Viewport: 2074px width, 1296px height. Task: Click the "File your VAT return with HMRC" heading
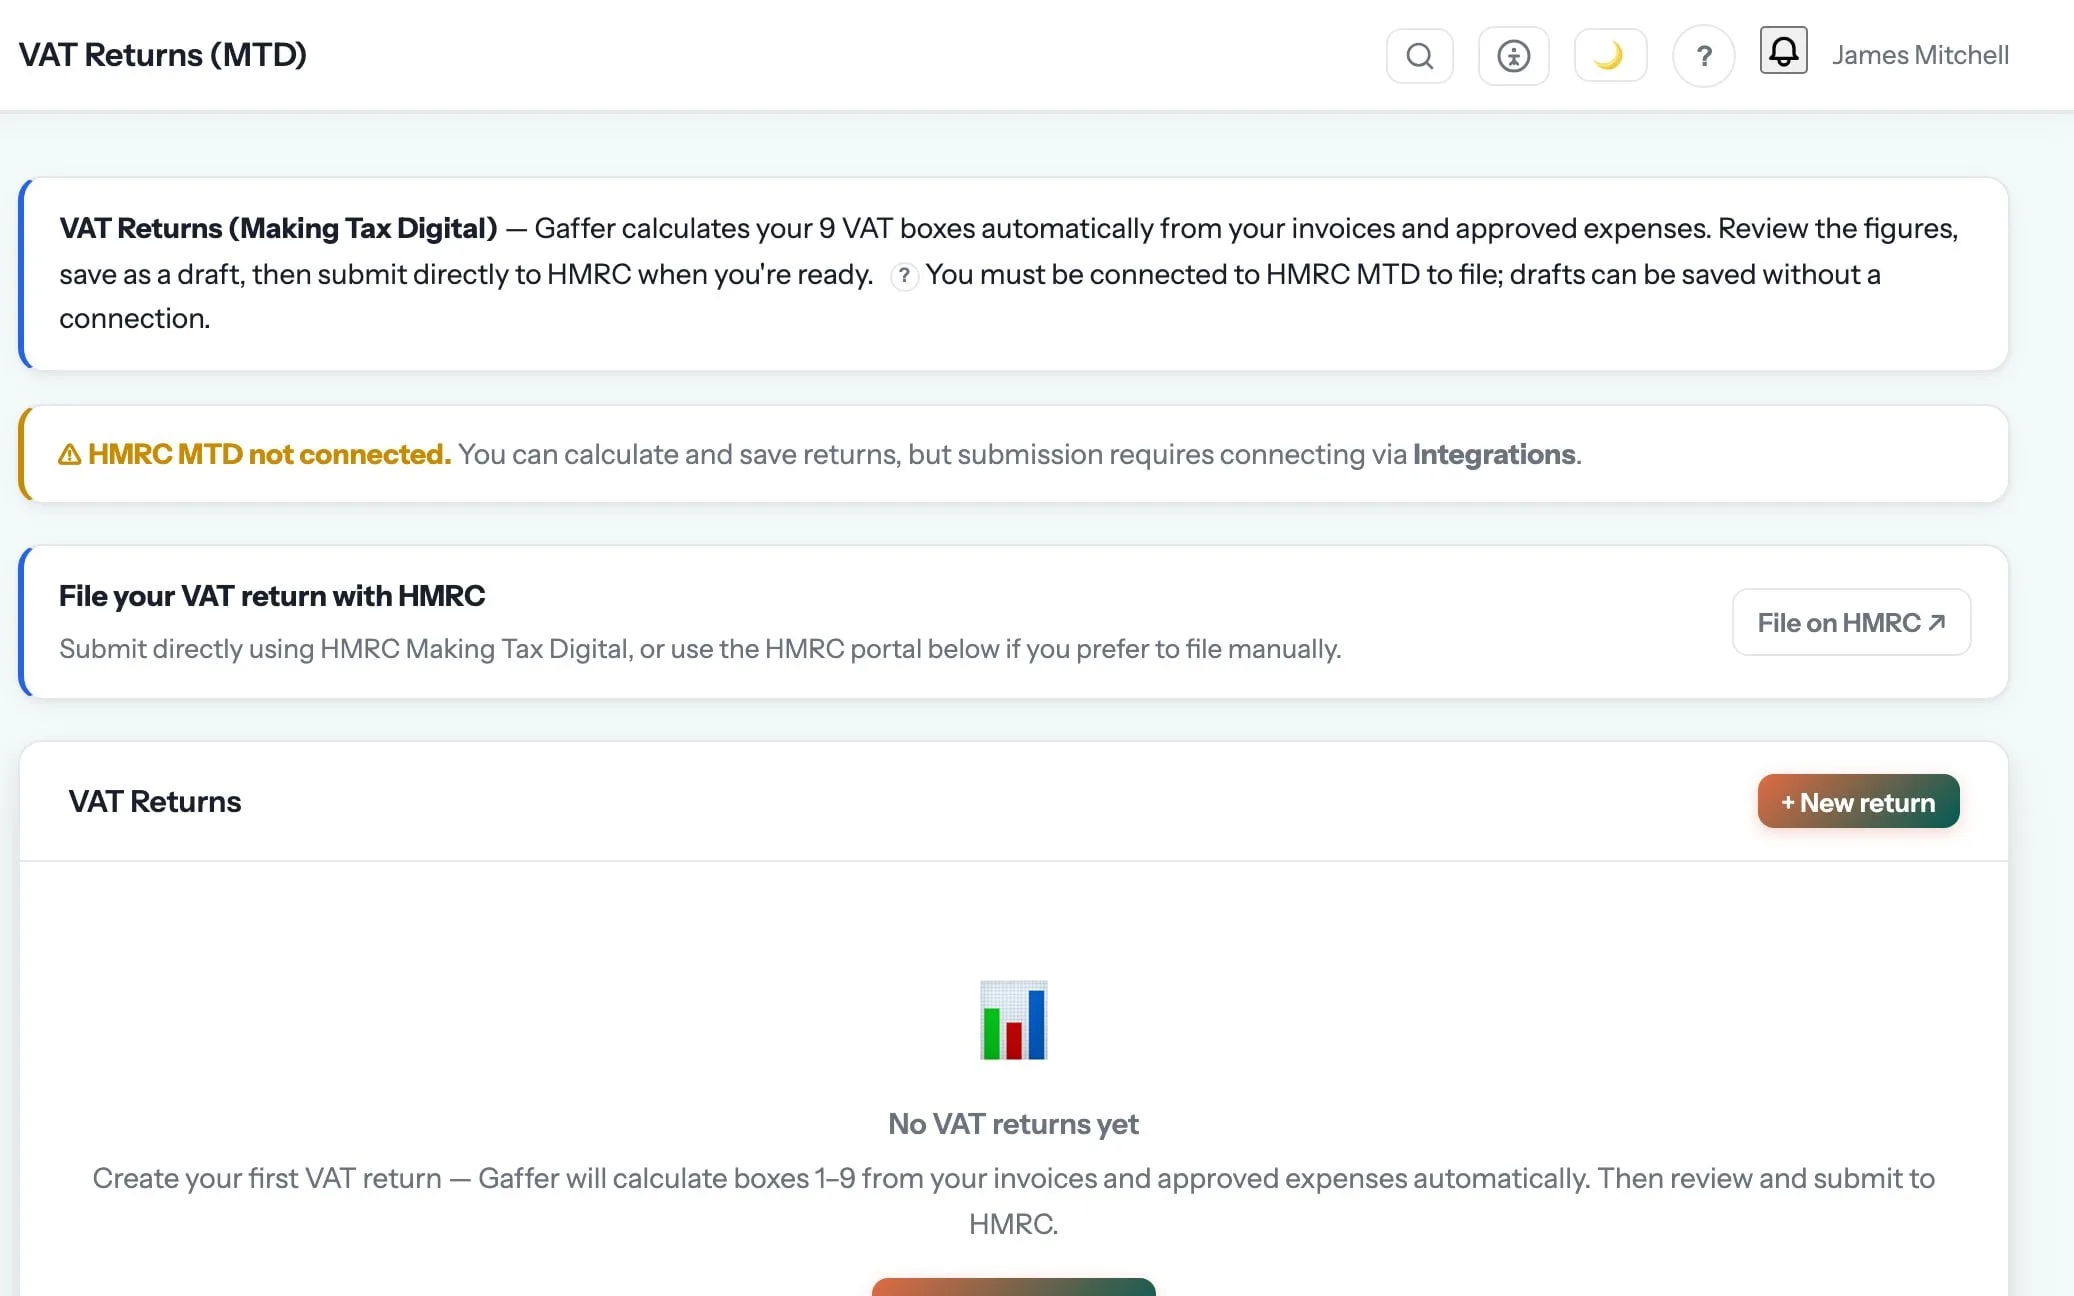click(272, 596)
